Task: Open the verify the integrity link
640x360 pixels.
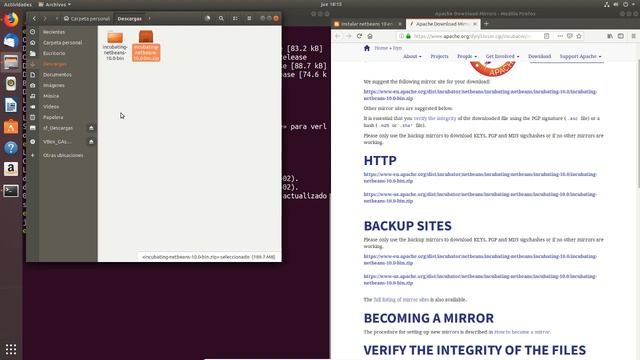Action: click(435, 118)
